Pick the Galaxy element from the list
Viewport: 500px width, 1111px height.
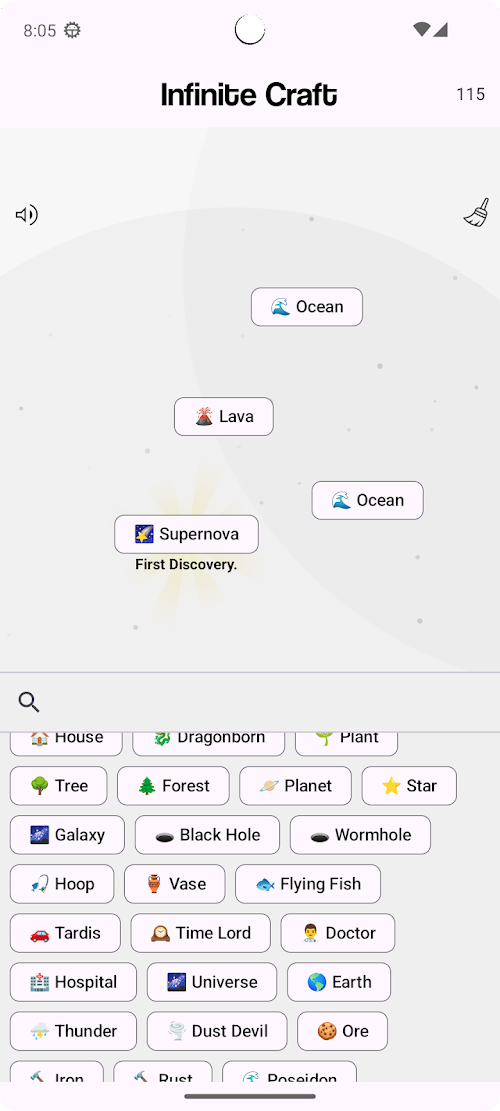click(x=67, y=835)
